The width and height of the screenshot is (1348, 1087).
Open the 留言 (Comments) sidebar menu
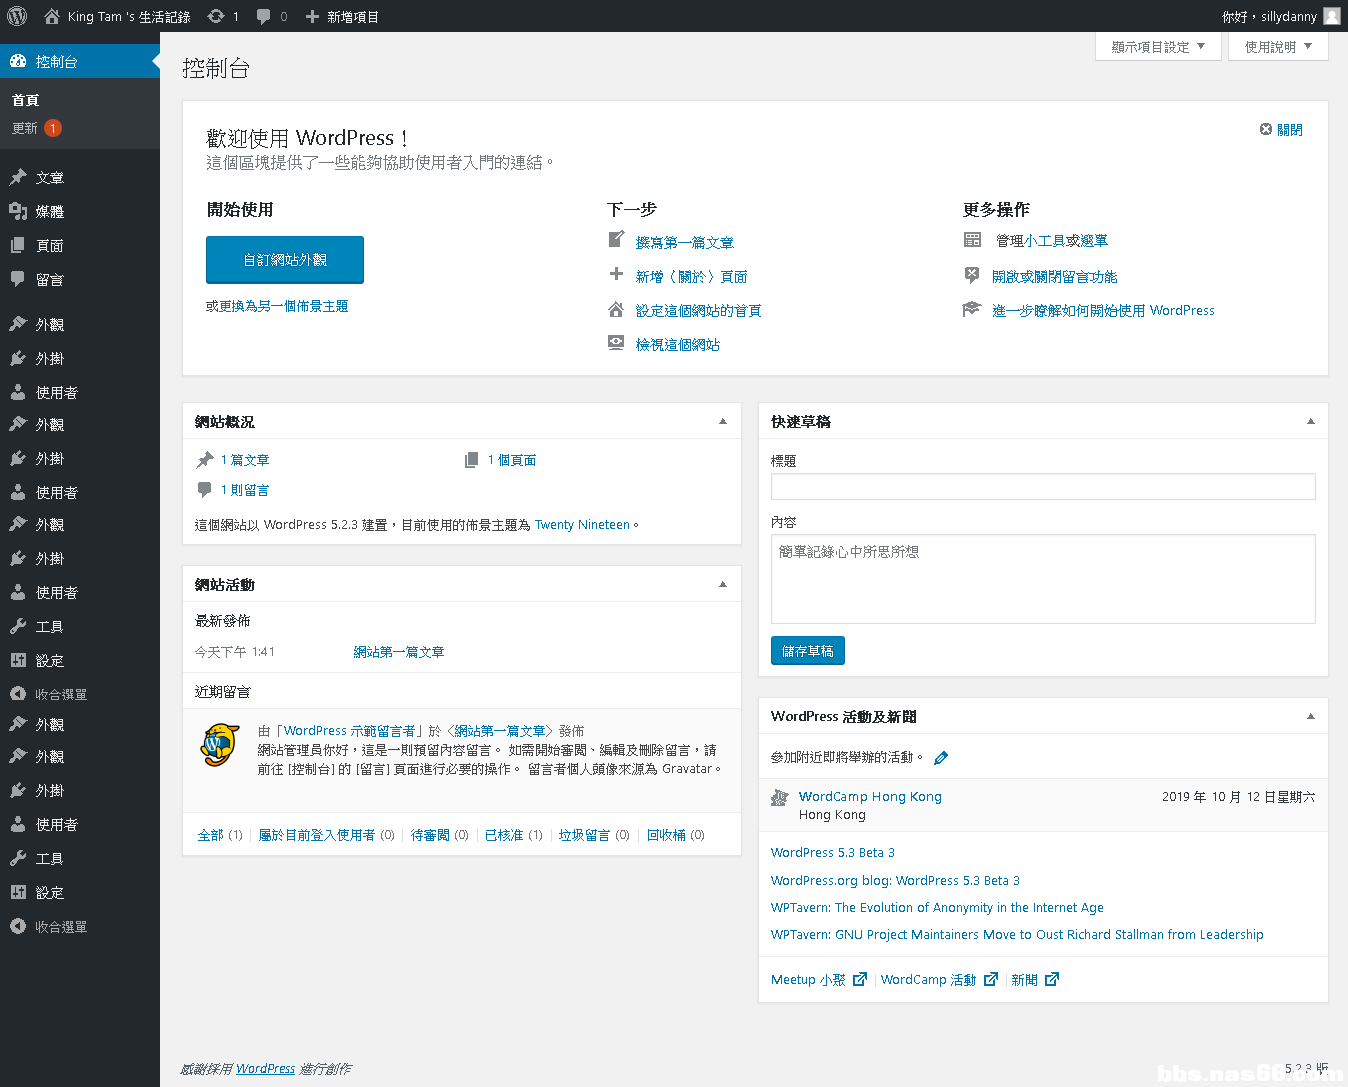pyautogui.click(x=49, y=280)
